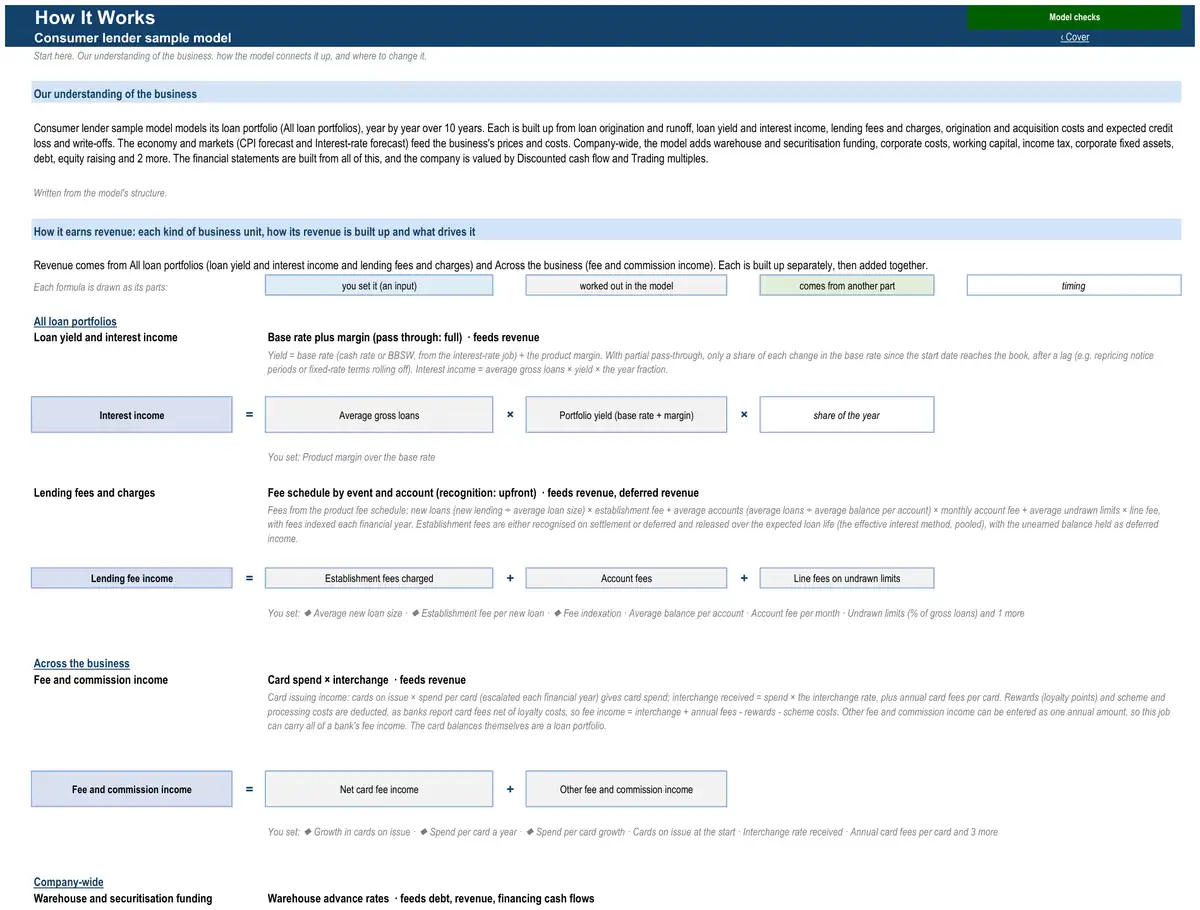Viewport: 1200px width, 910px height.
Task: Select the 'Loan yield and interest income' row label
Action: pos(106,338)
